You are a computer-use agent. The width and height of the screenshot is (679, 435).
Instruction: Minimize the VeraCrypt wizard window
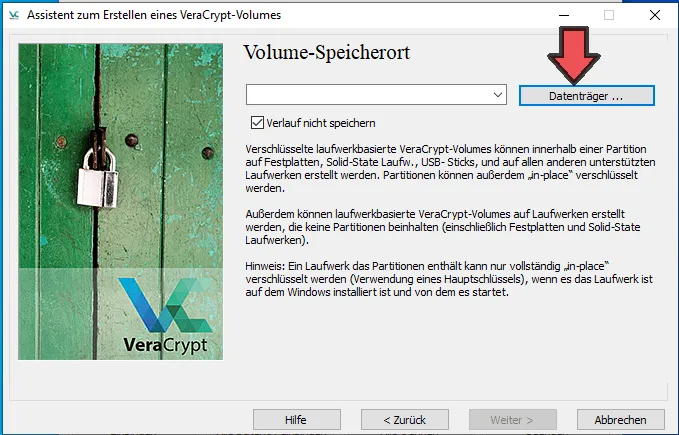pos(564,15)
